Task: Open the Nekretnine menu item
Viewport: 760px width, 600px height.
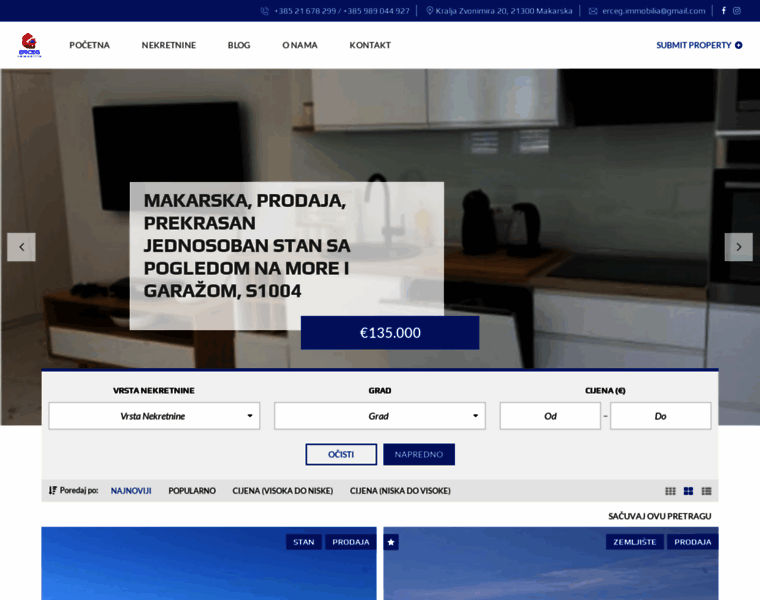Action: (x=169, y=45)
